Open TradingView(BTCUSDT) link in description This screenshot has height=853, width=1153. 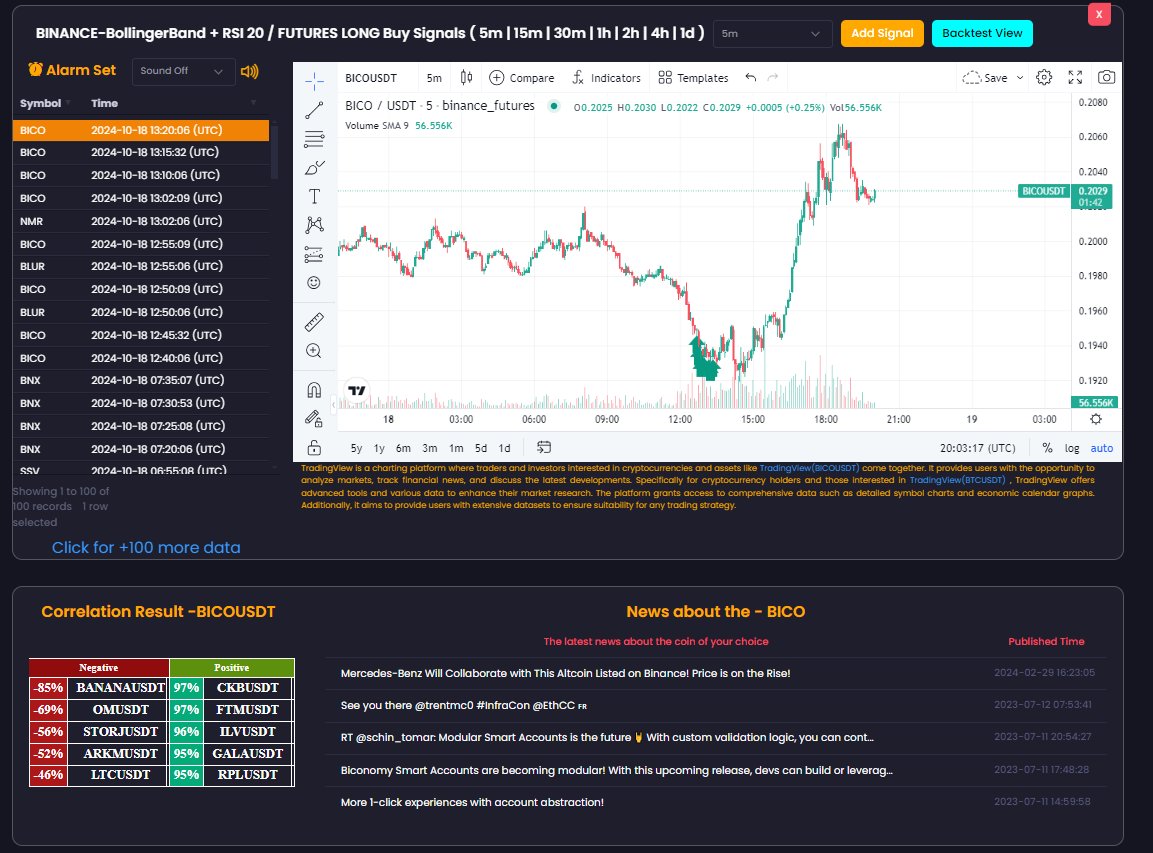click(959, 480)
